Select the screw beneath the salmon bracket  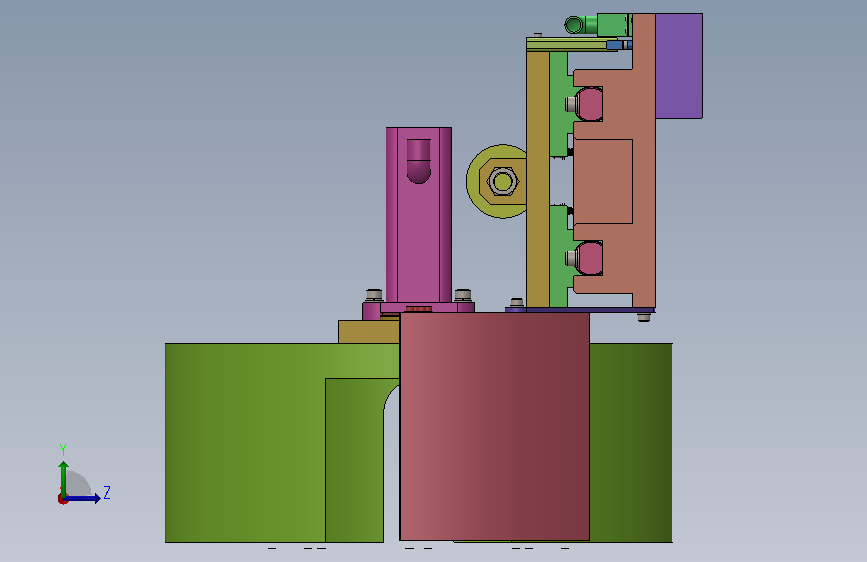click(644, 317)
